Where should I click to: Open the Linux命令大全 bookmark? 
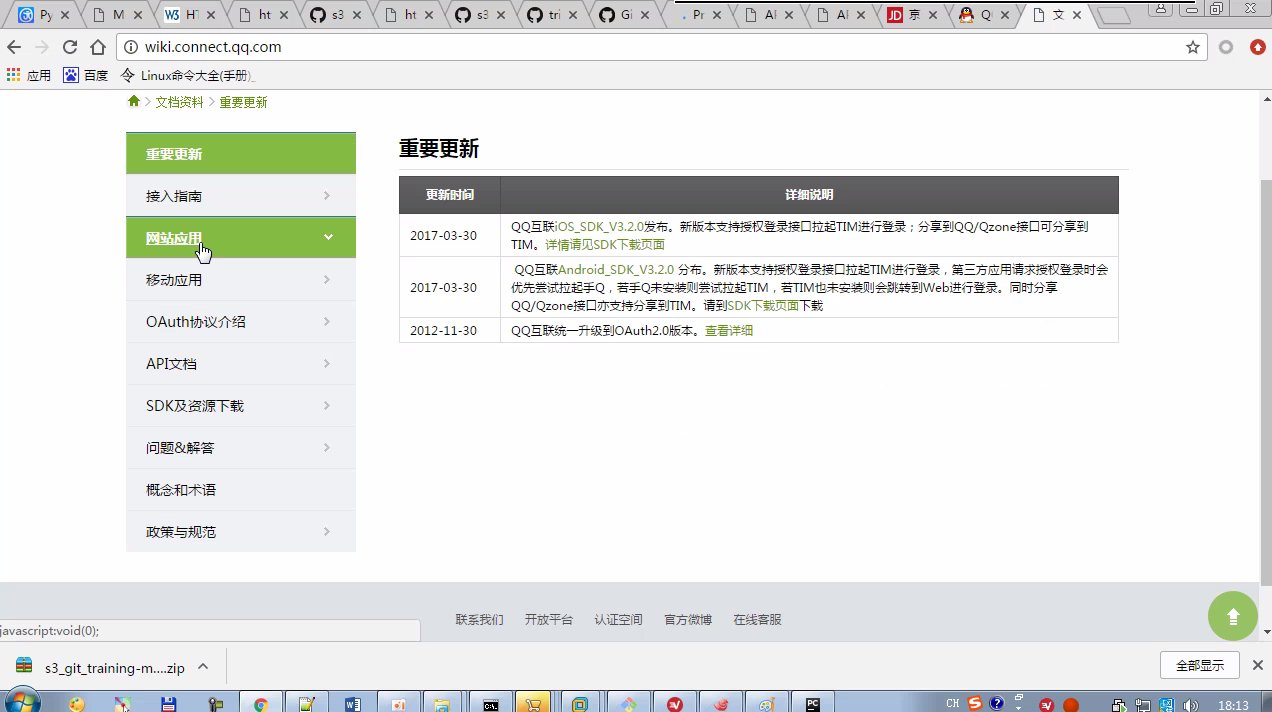click(x=188, y=75)
